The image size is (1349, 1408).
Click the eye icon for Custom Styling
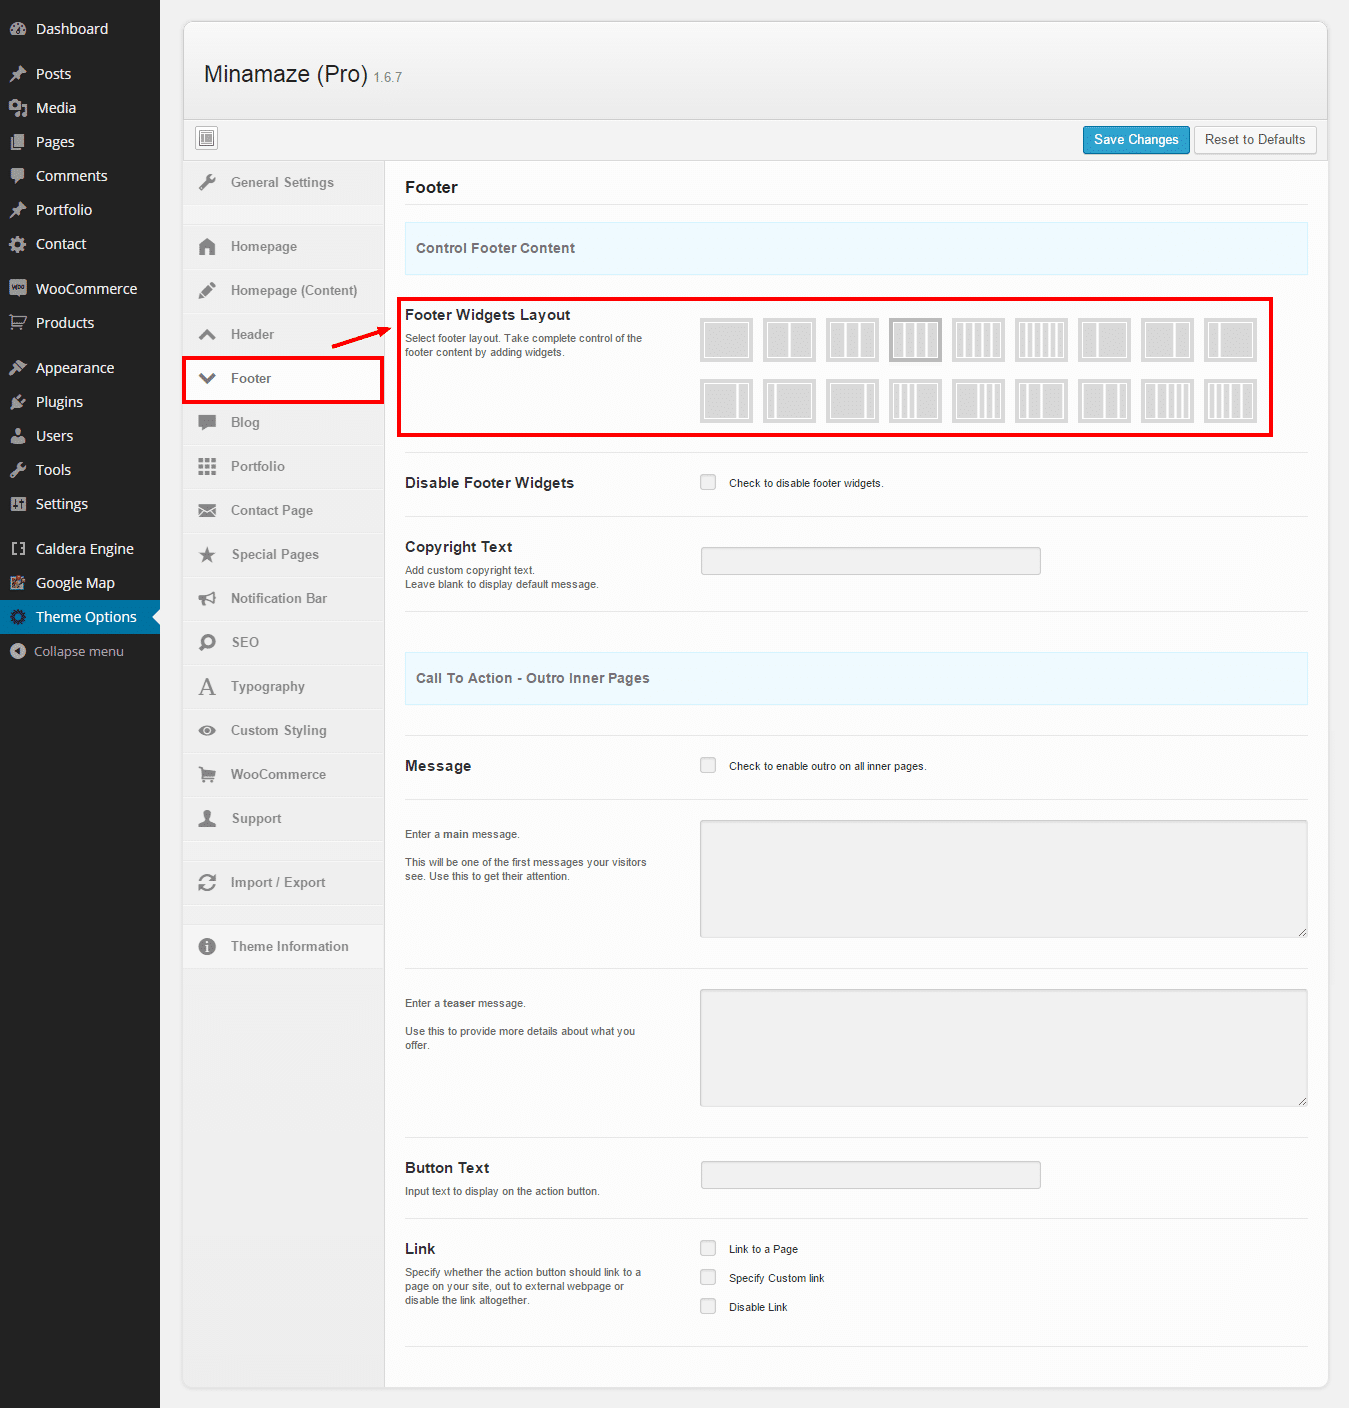[207, 731]
